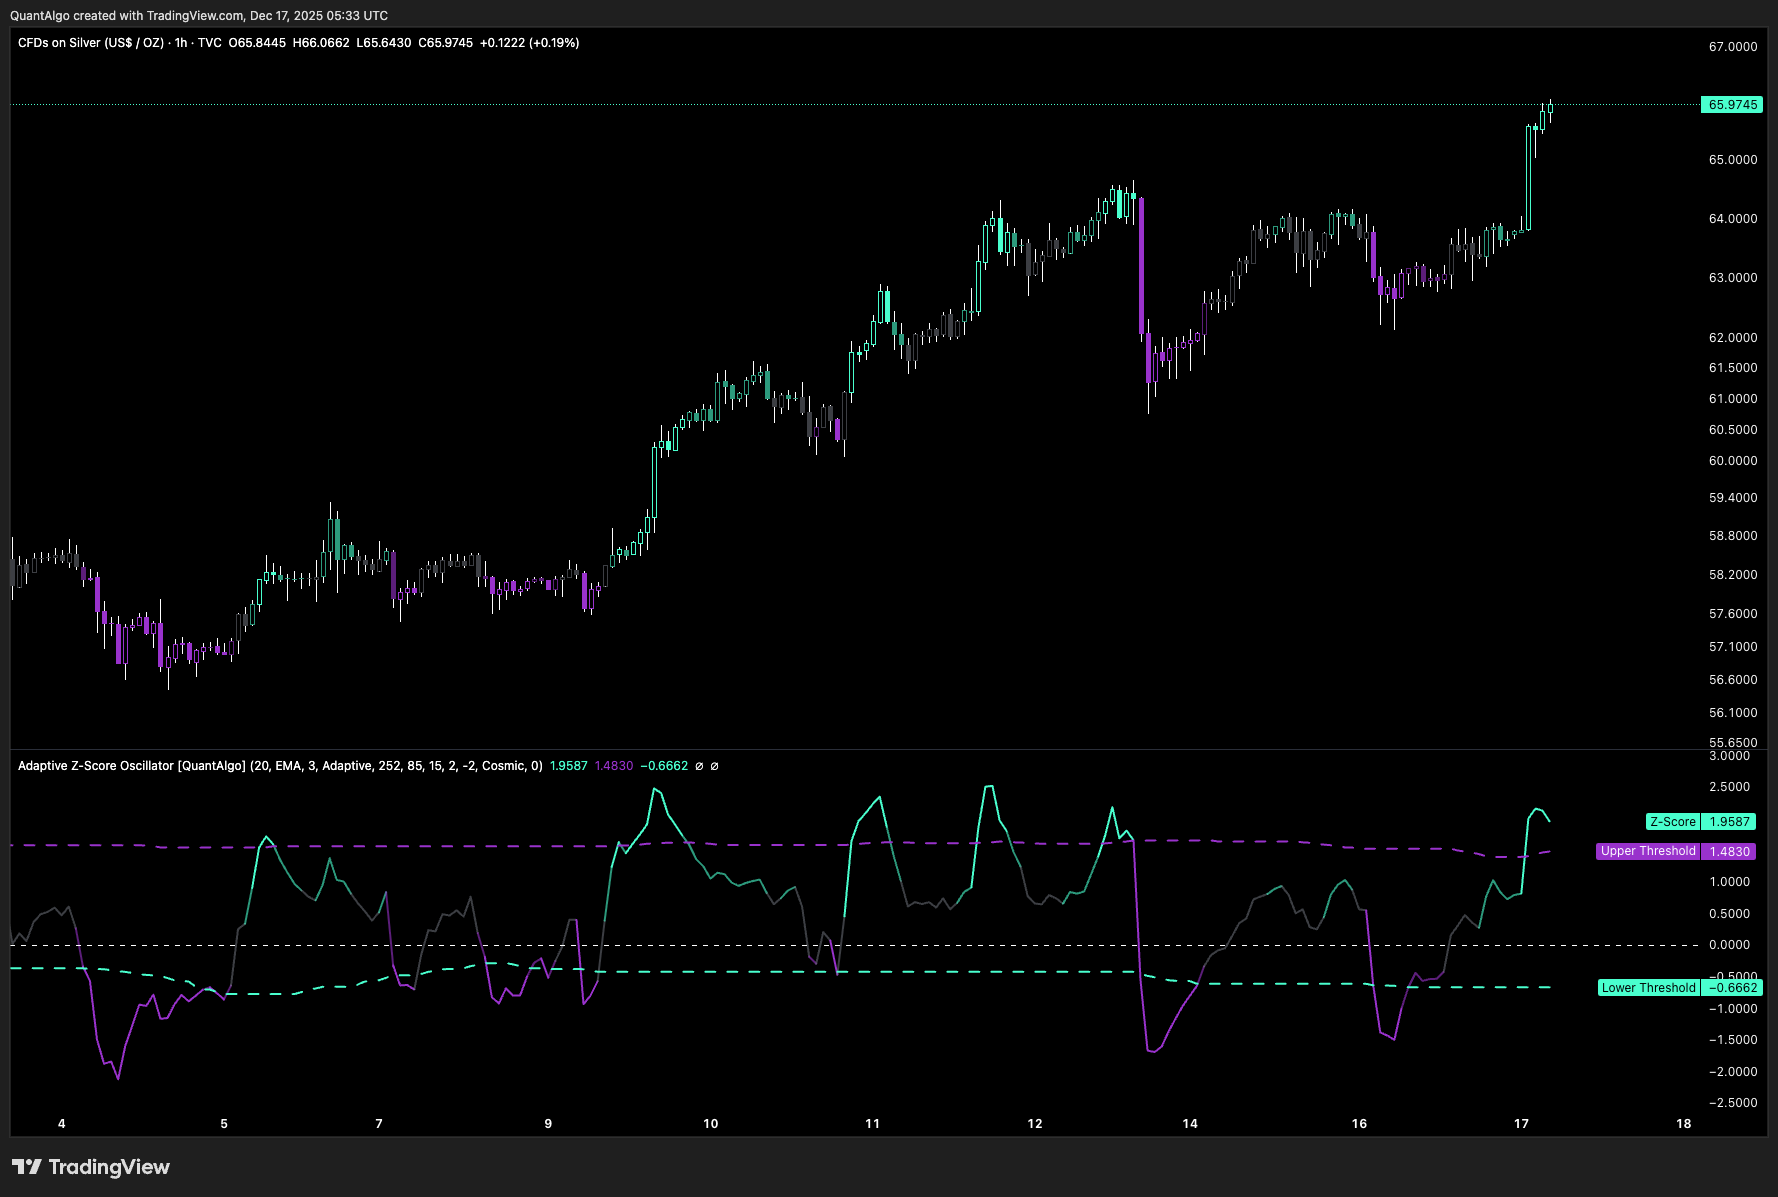This screenshot has height=1197, width=1778.
Task: Click the "Lower Threshold" label tag
Action: point(1649,988)
